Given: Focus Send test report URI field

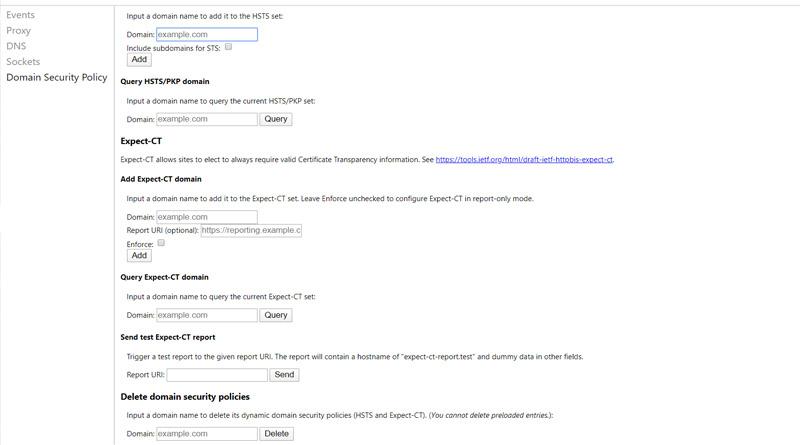Looking at the screenshot, I should pyautogui.click(x=217, y=375).
